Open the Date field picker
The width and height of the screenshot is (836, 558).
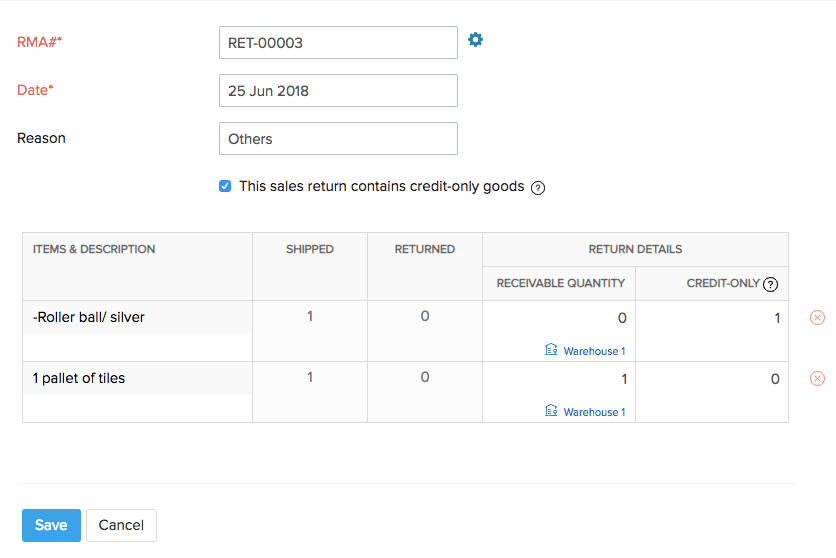pos(338,91)
